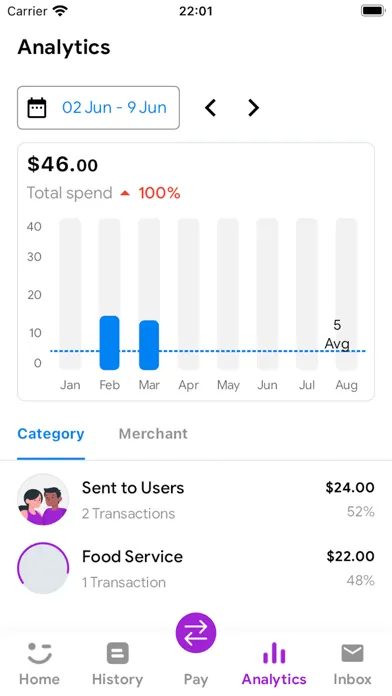Open the Home tab smiley icon
The image size is (392, 696).
coord(40,653)
